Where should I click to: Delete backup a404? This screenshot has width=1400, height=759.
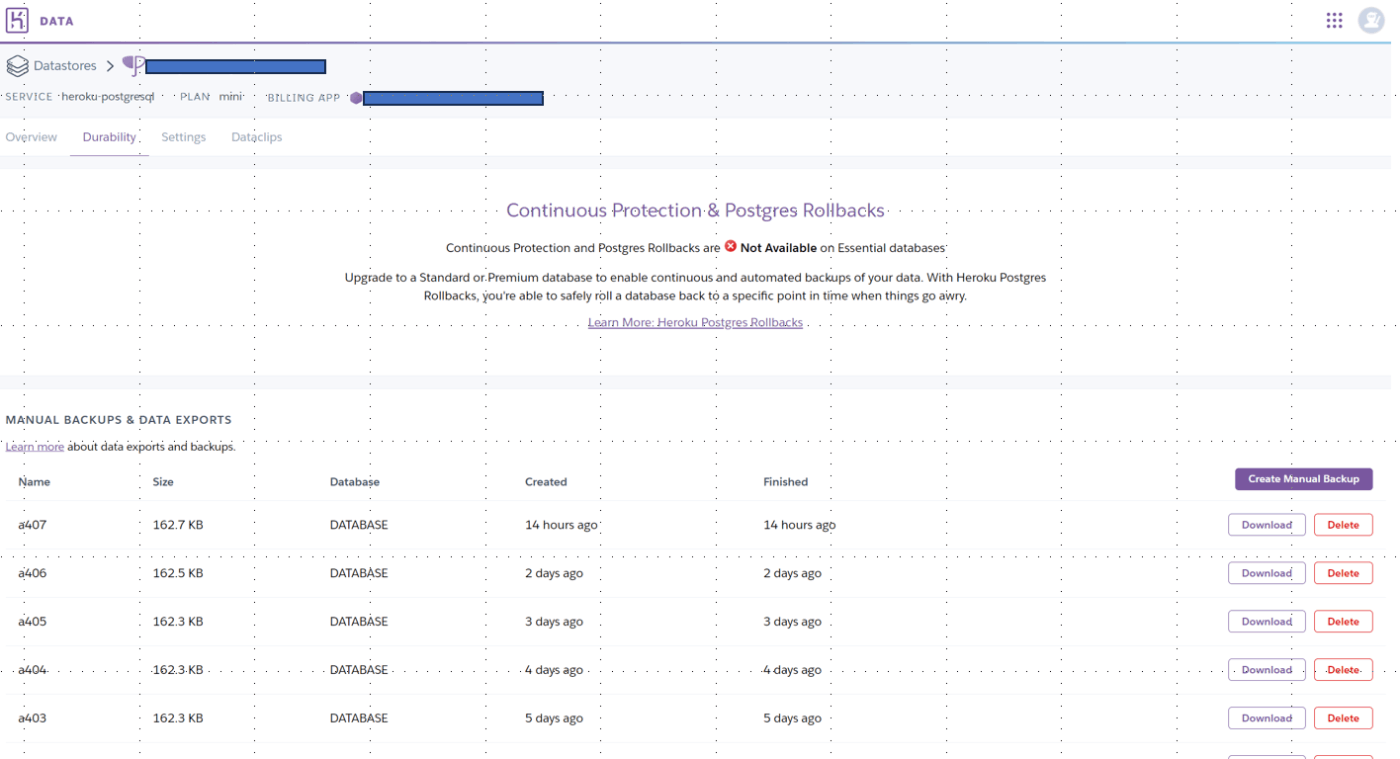coord(1342,670)
